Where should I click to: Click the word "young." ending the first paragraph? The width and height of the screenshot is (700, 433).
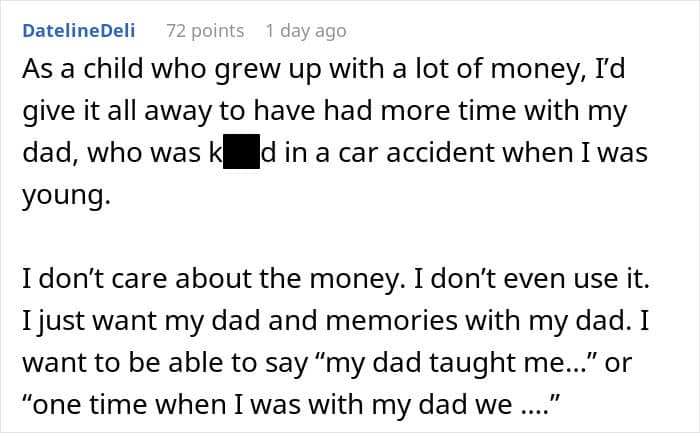pos(67,196)
